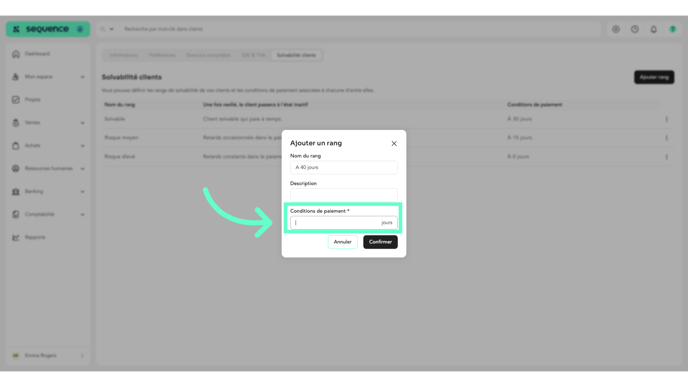Expand the Comptabilité menu chevron
The image size is (688, 387).
tap(82, 215)
